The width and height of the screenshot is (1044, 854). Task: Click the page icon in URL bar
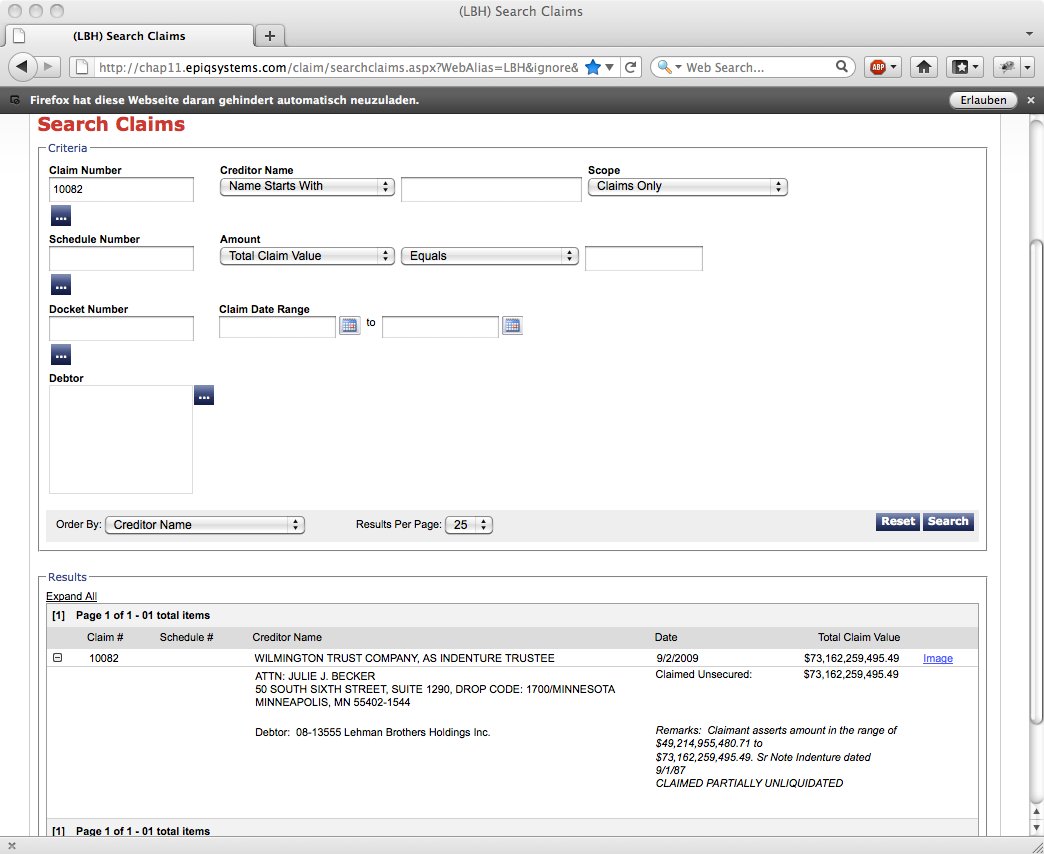[81, 67]
